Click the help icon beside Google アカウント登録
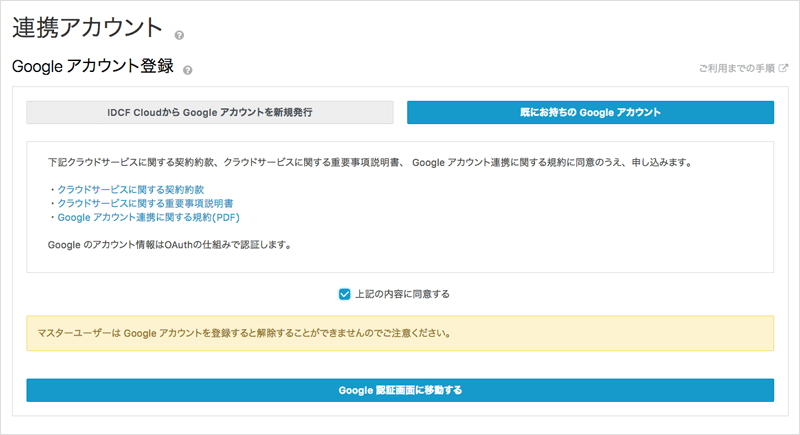Image resolution: width=800 pixels, height=435 pixels. (188, 70)
